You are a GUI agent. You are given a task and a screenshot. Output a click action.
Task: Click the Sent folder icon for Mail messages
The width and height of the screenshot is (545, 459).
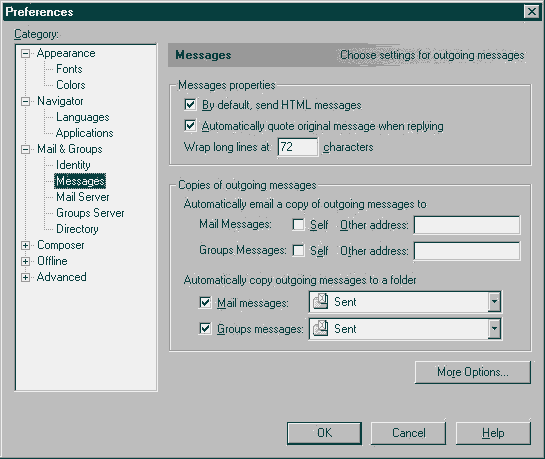320,302
